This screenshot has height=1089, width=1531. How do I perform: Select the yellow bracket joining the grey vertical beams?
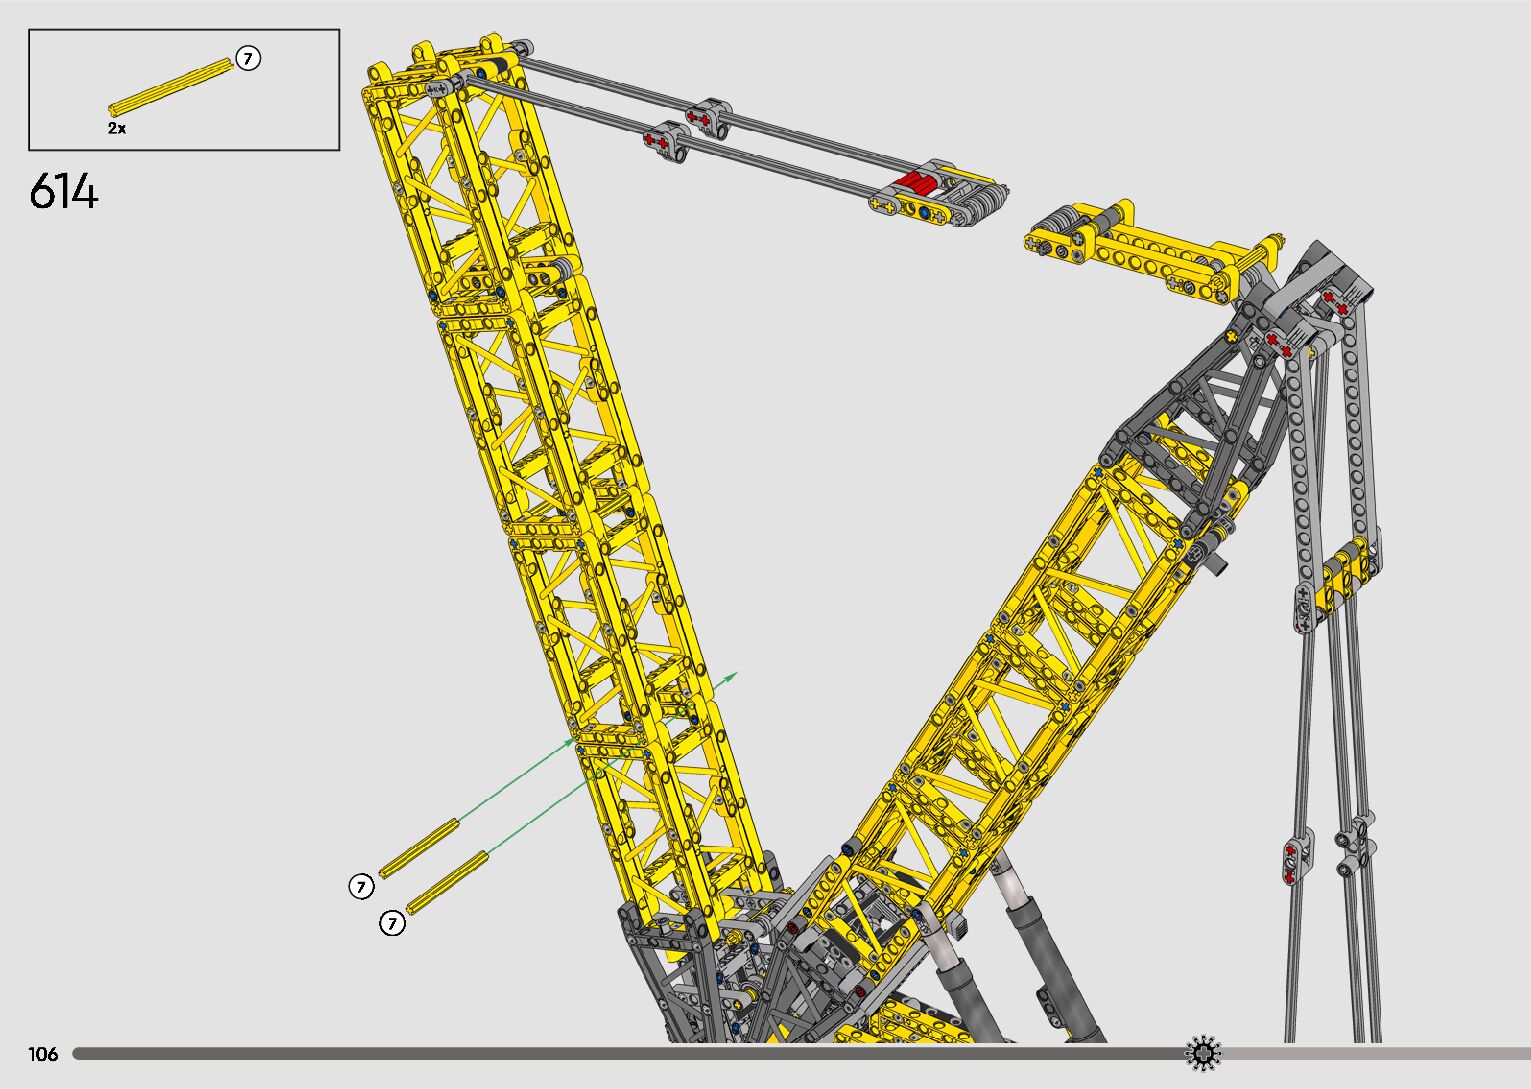point(1350,570)
